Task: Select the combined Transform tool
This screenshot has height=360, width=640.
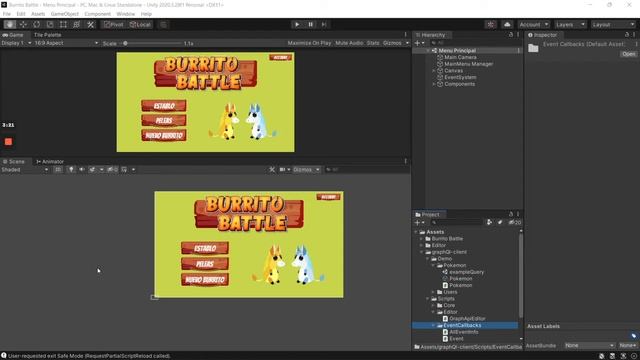Action: click(76, 24)
